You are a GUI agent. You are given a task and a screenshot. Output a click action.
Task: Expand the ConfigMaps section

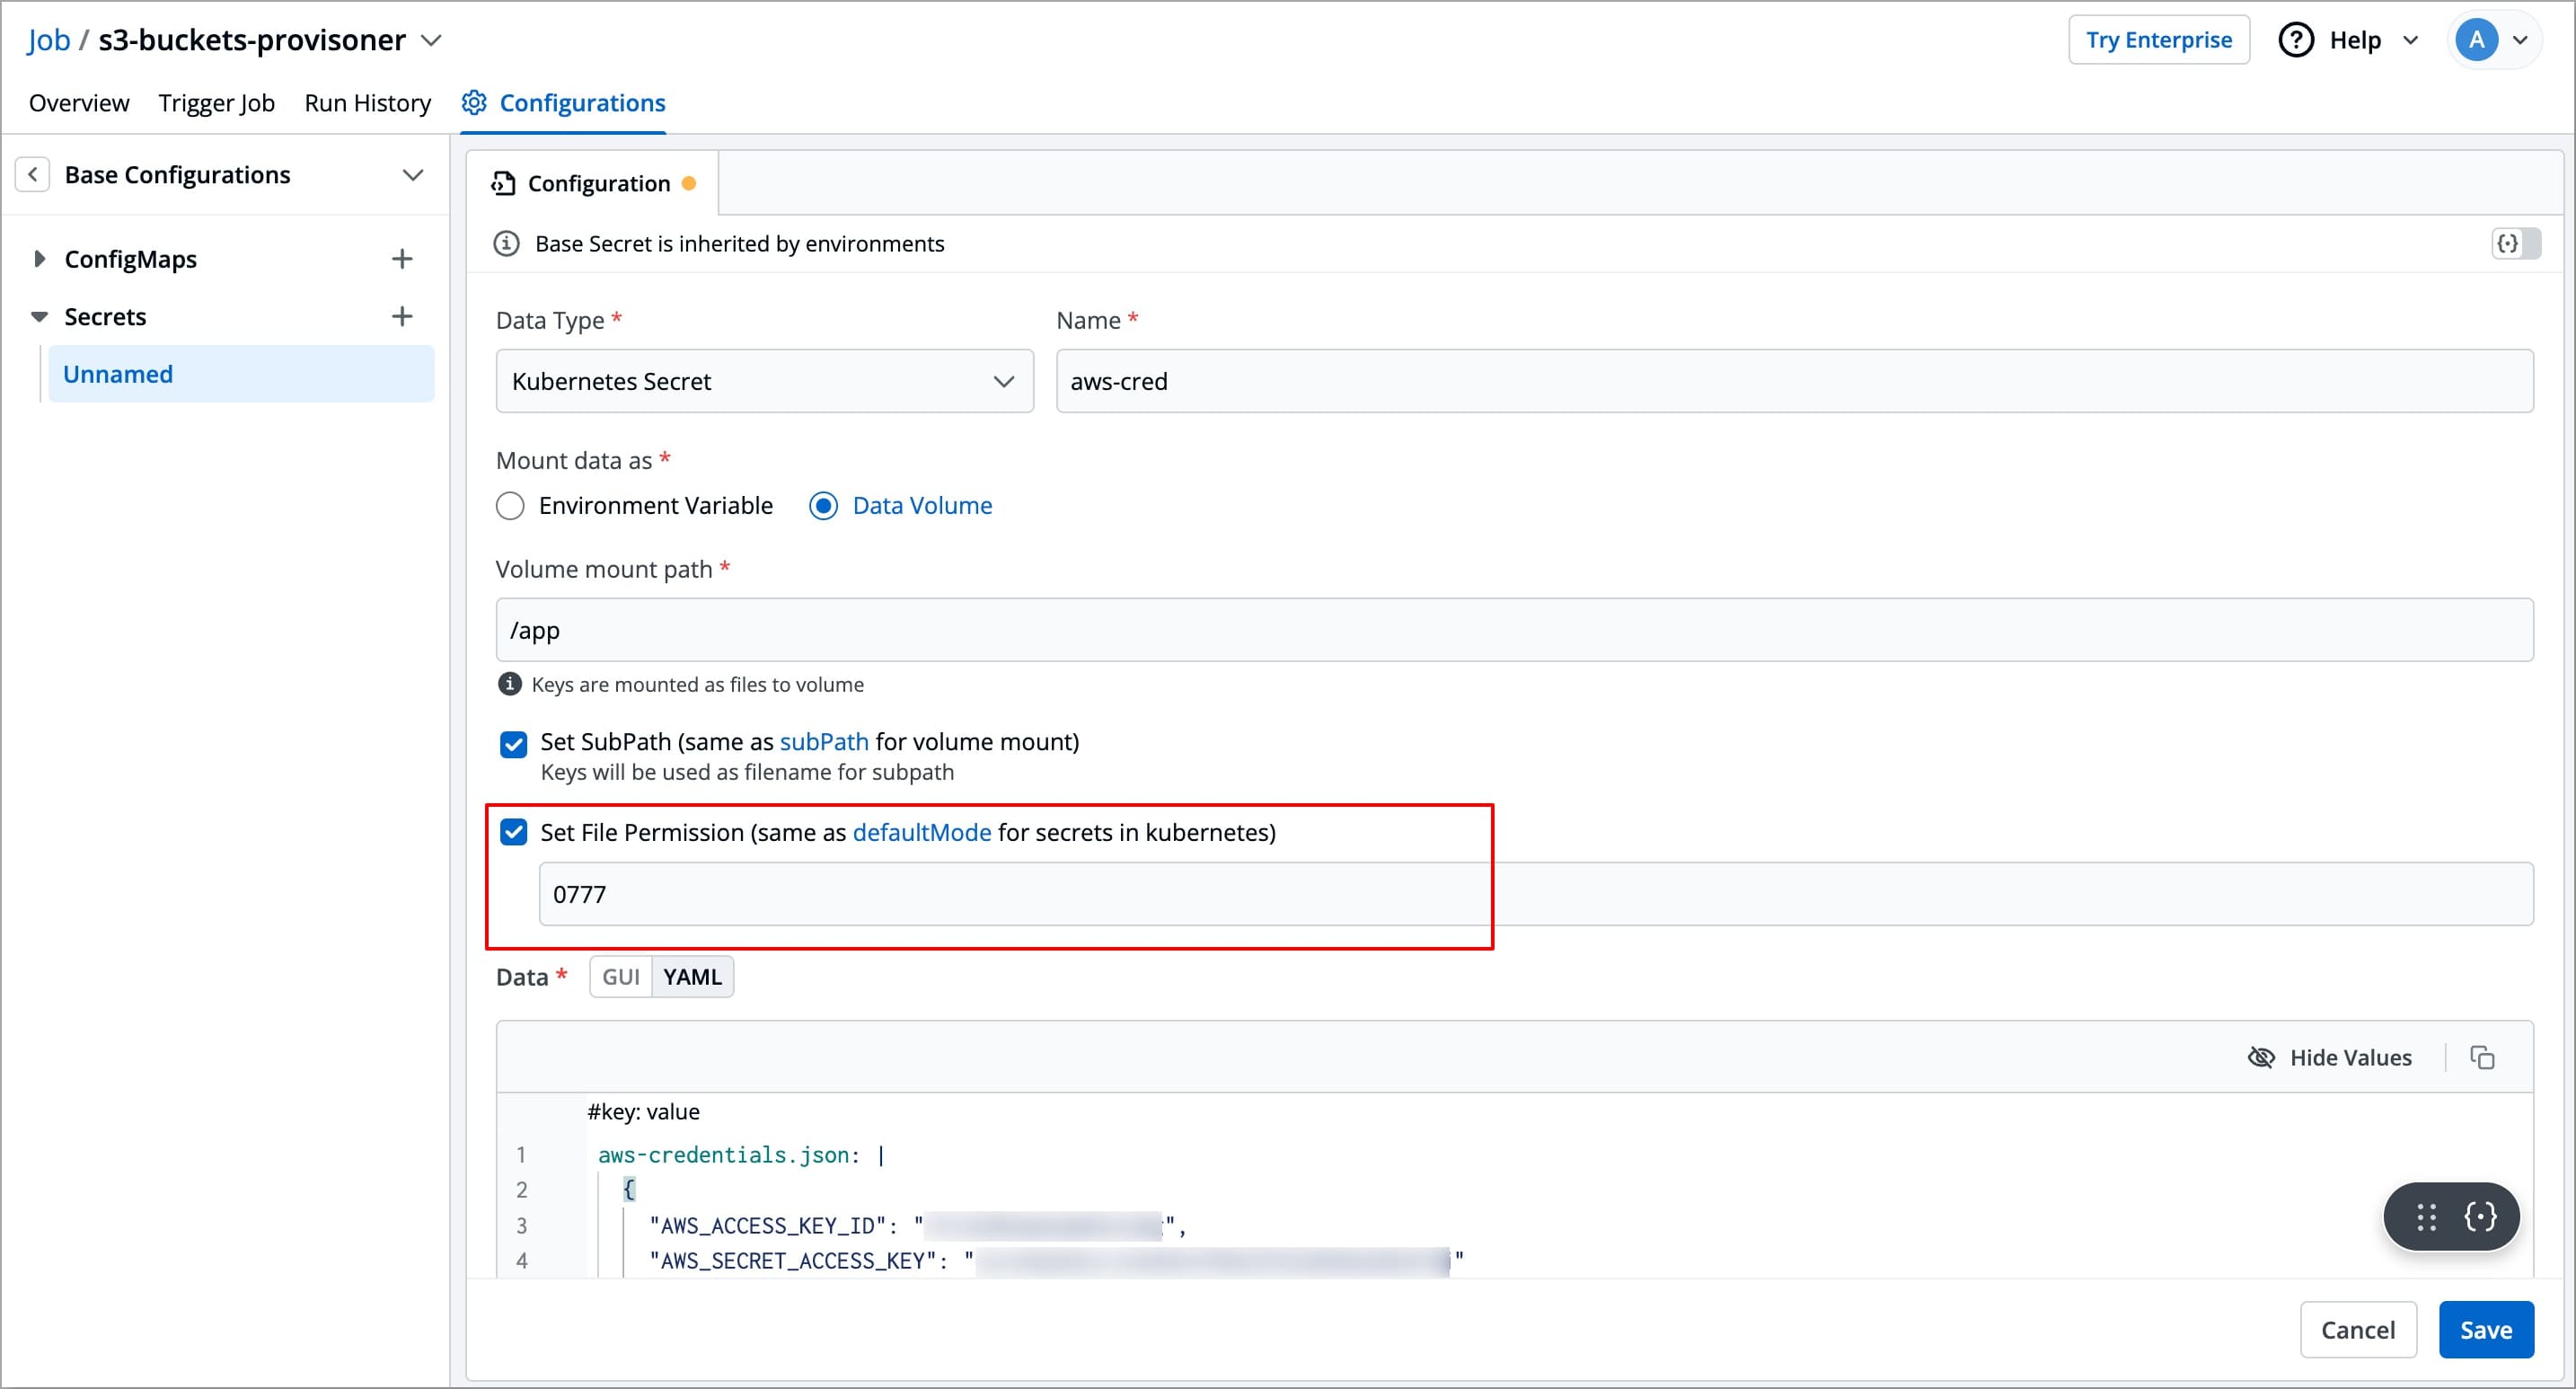[x=39, y=258]
